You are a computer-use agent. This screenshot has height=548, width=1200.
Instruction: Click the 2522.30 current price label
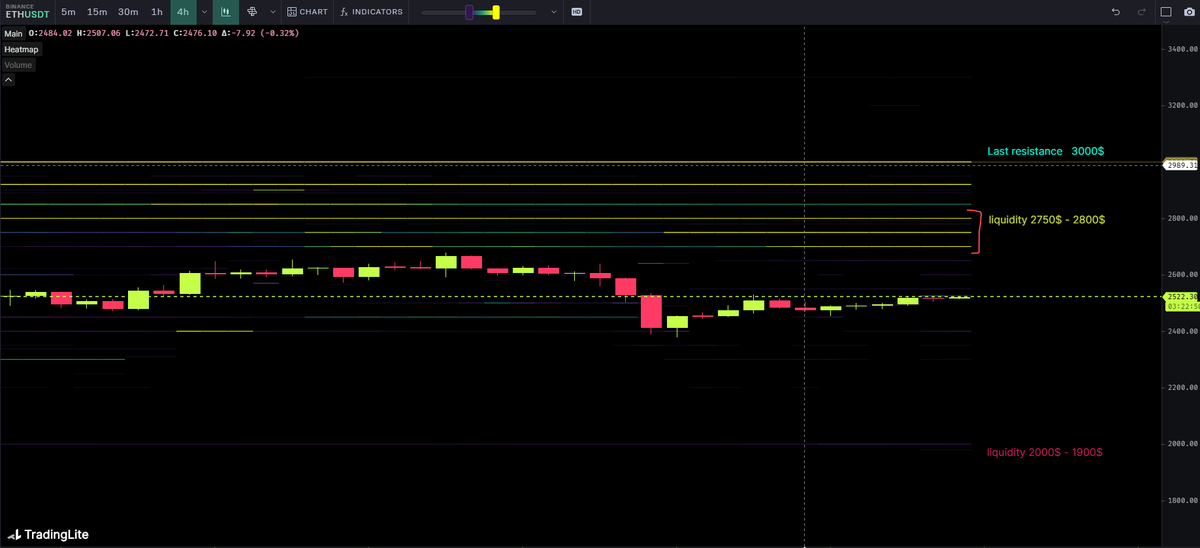(x=1181, y=296)
